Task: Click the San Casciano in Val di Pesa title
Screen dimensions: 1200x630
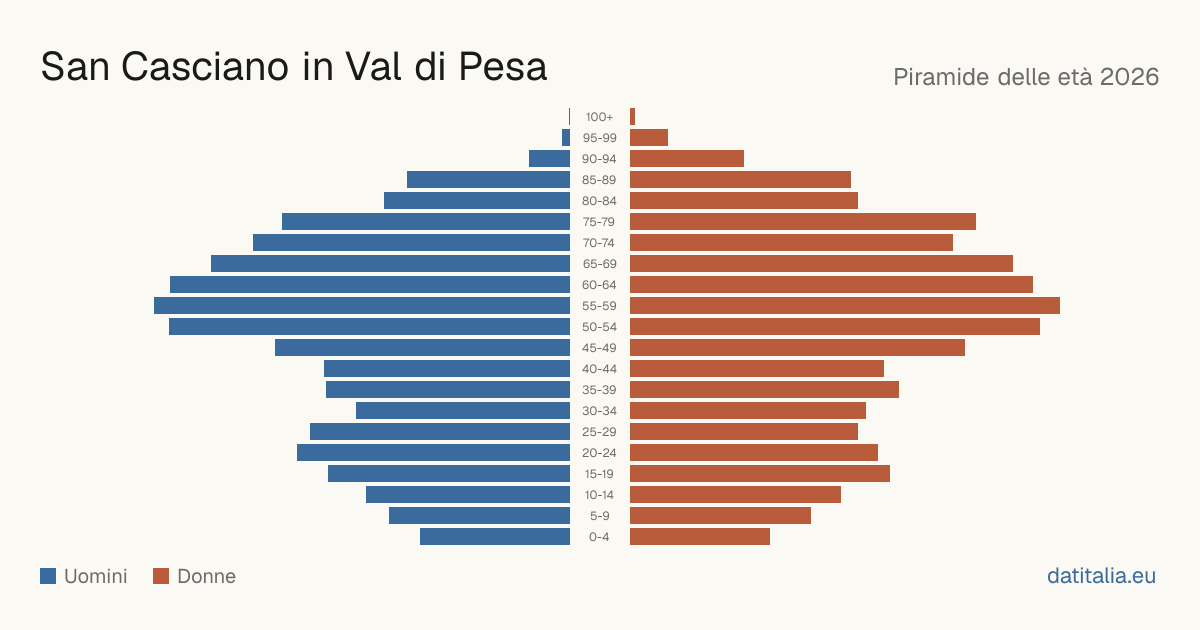Action: click(x=294, y=67)
